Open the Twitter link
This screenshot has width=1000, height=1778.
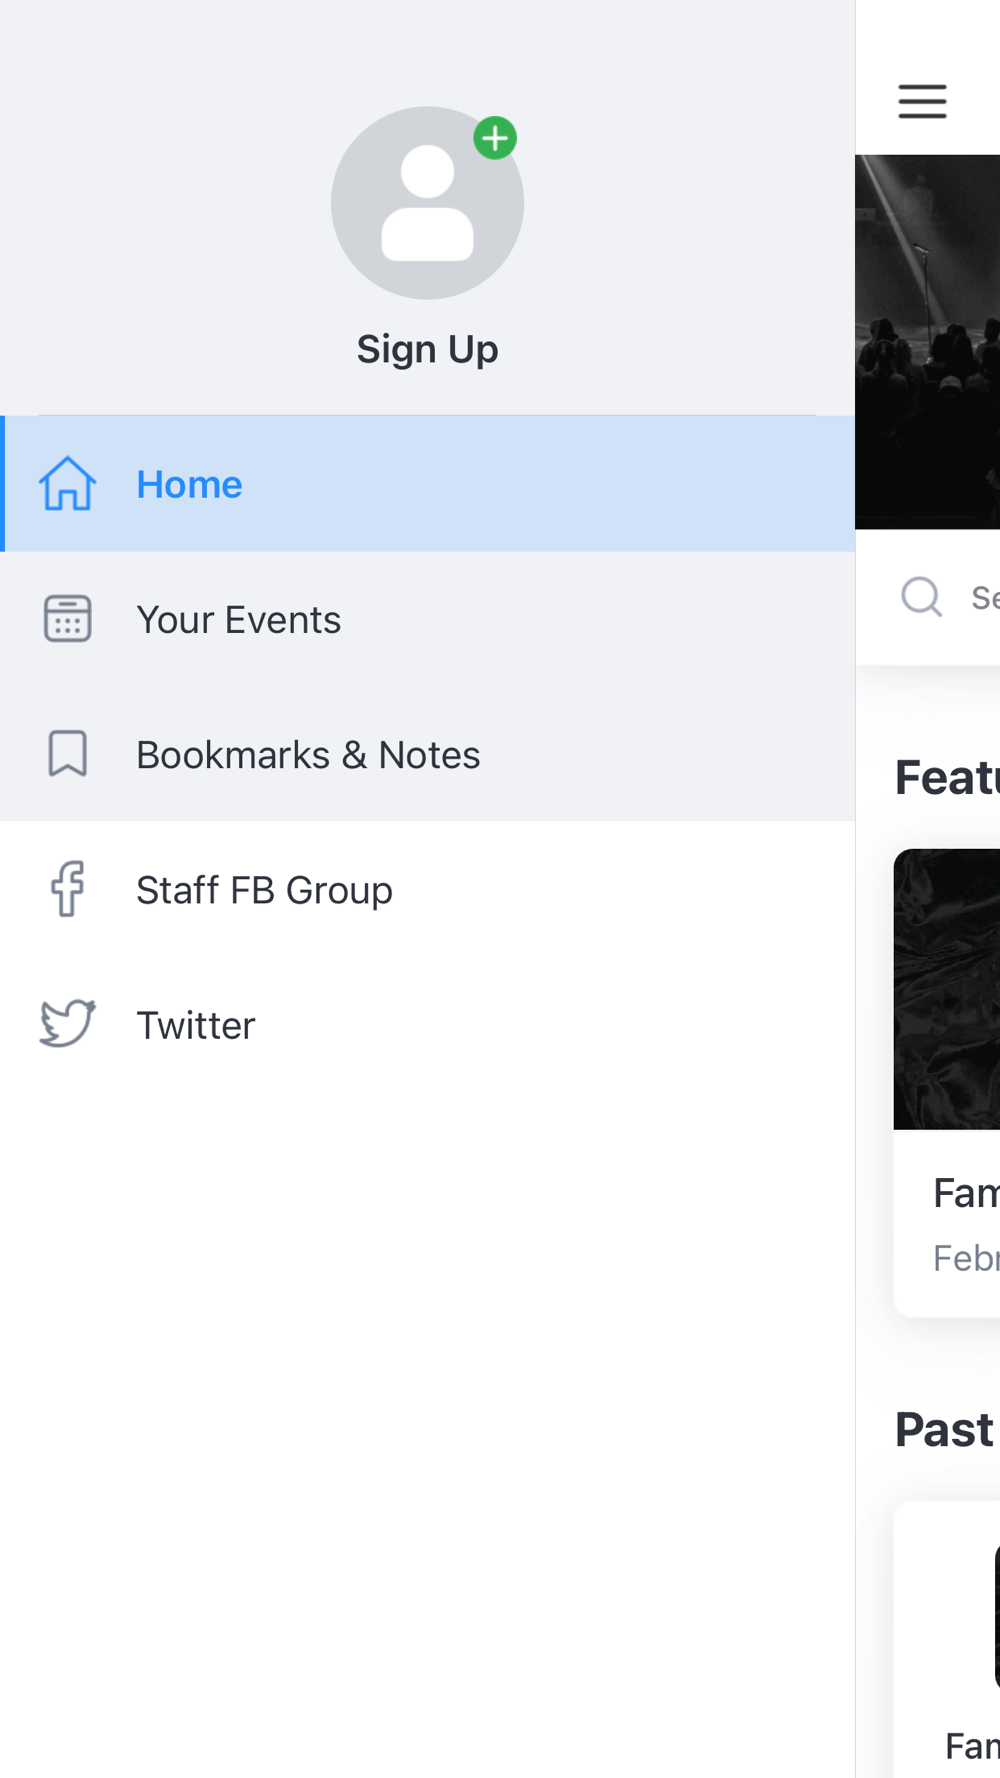(x=427, y=1024)
